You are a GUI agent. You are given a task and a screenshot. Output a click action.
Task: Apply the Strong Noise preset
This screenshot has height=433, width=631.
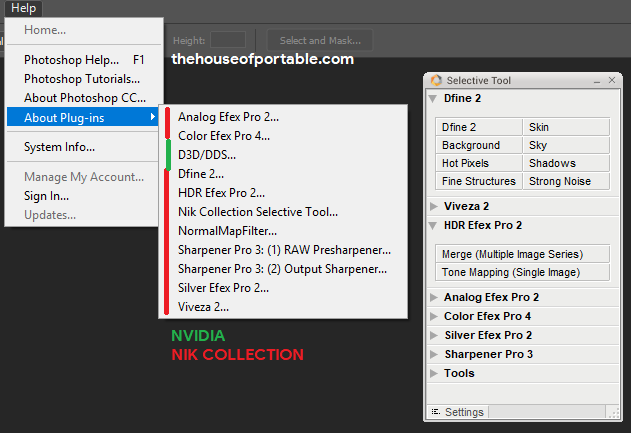(x=566, y=181)
